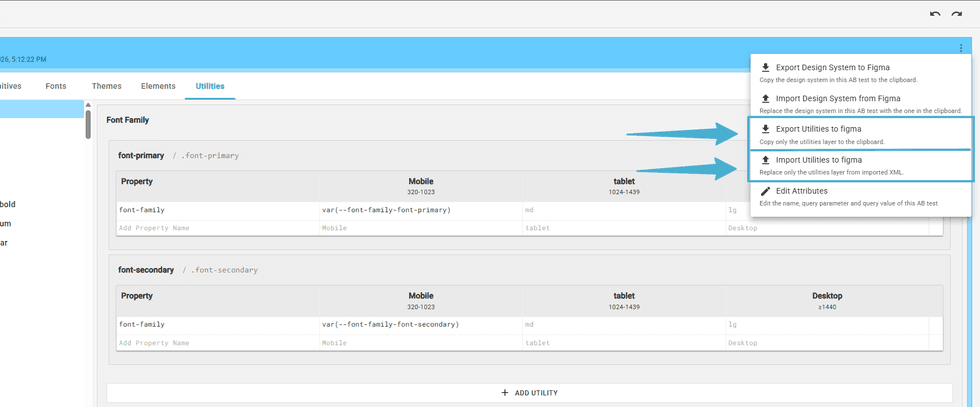Screen dimensions: 980x407
Task: Click font-secondary Add Property Name field
Action: point(218,343)
